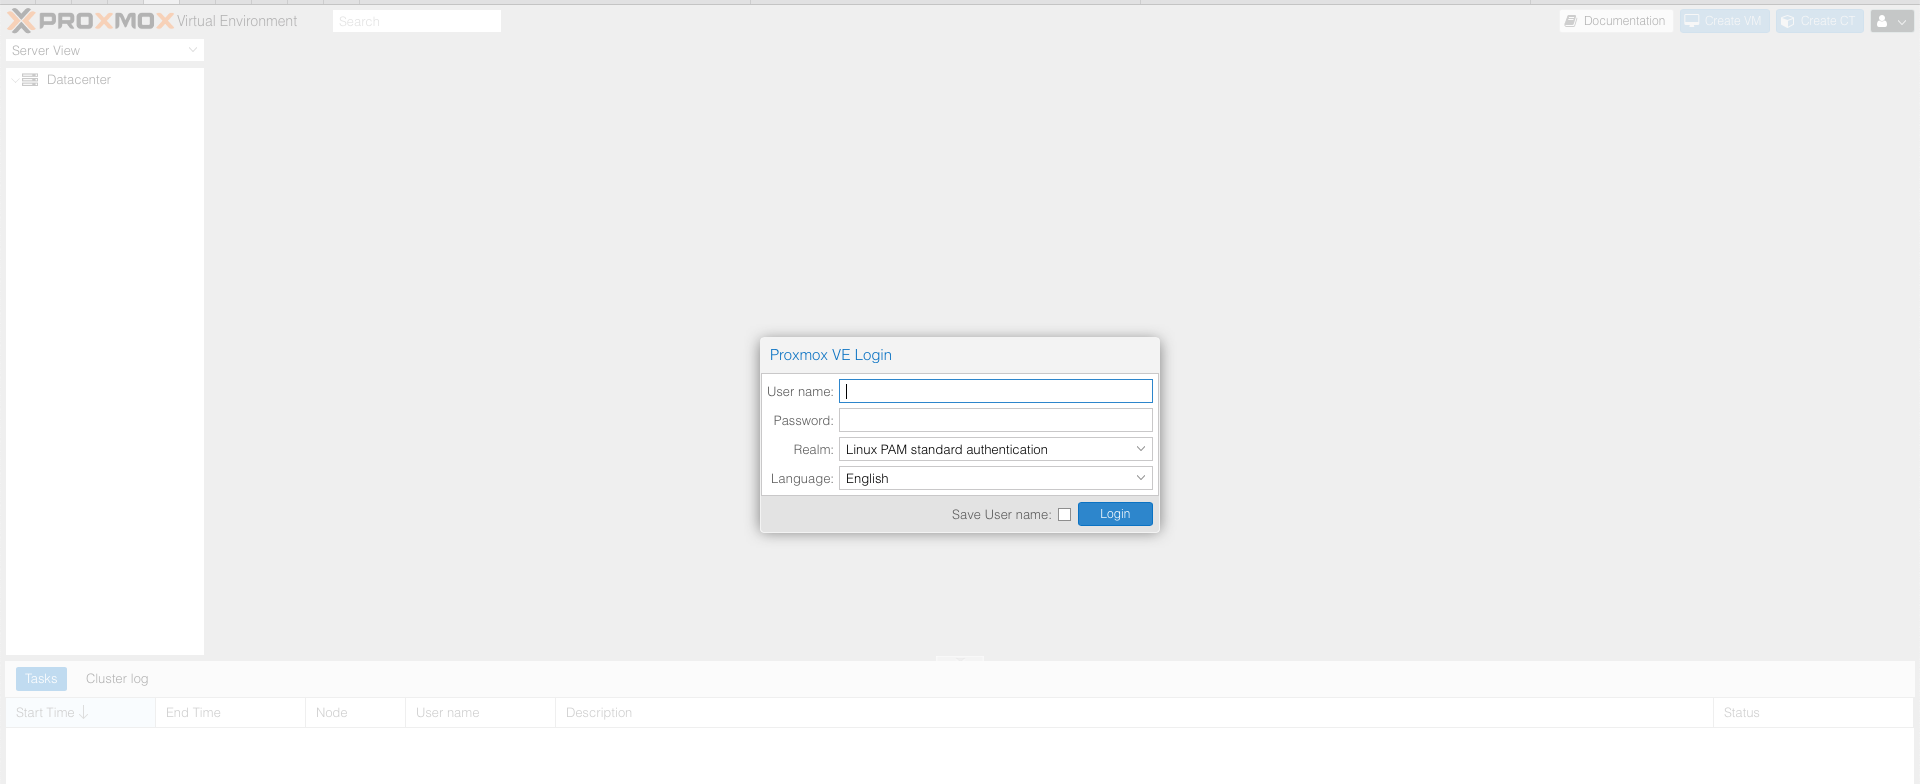
Task: Collapse the bottom log panel handle
Action: point(959,659)
